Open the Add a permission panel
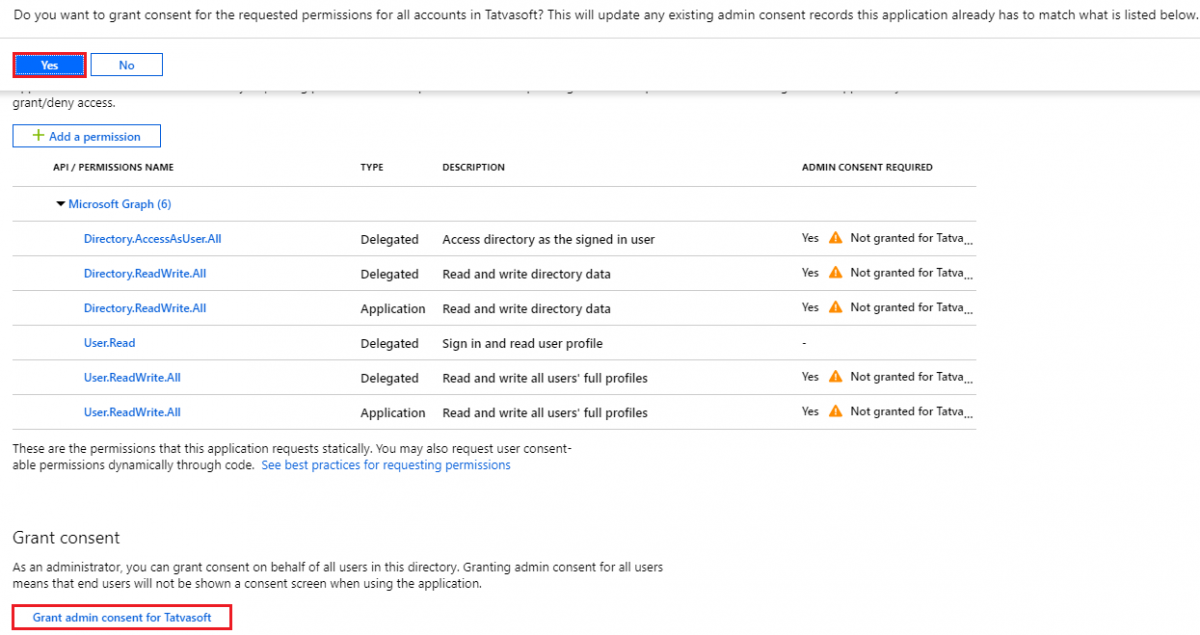Image resolution: width=1200 pixels, height=635 pixels. 86,135
